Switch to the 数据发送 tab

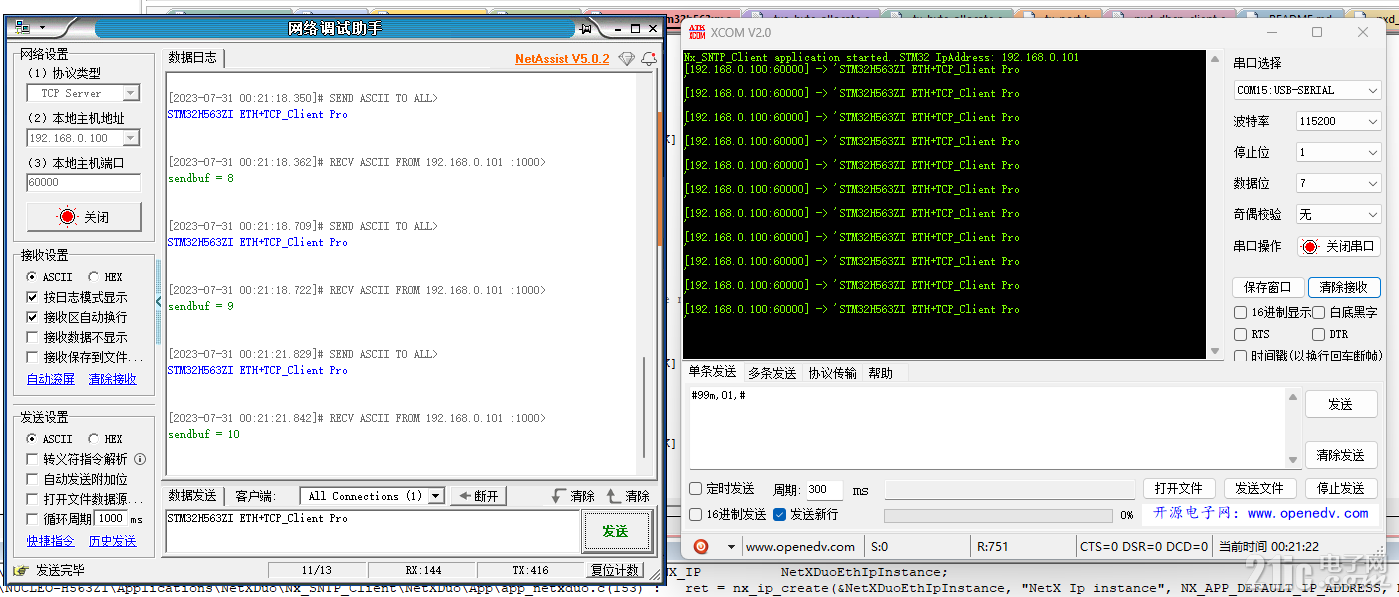[x=192, y=495]
